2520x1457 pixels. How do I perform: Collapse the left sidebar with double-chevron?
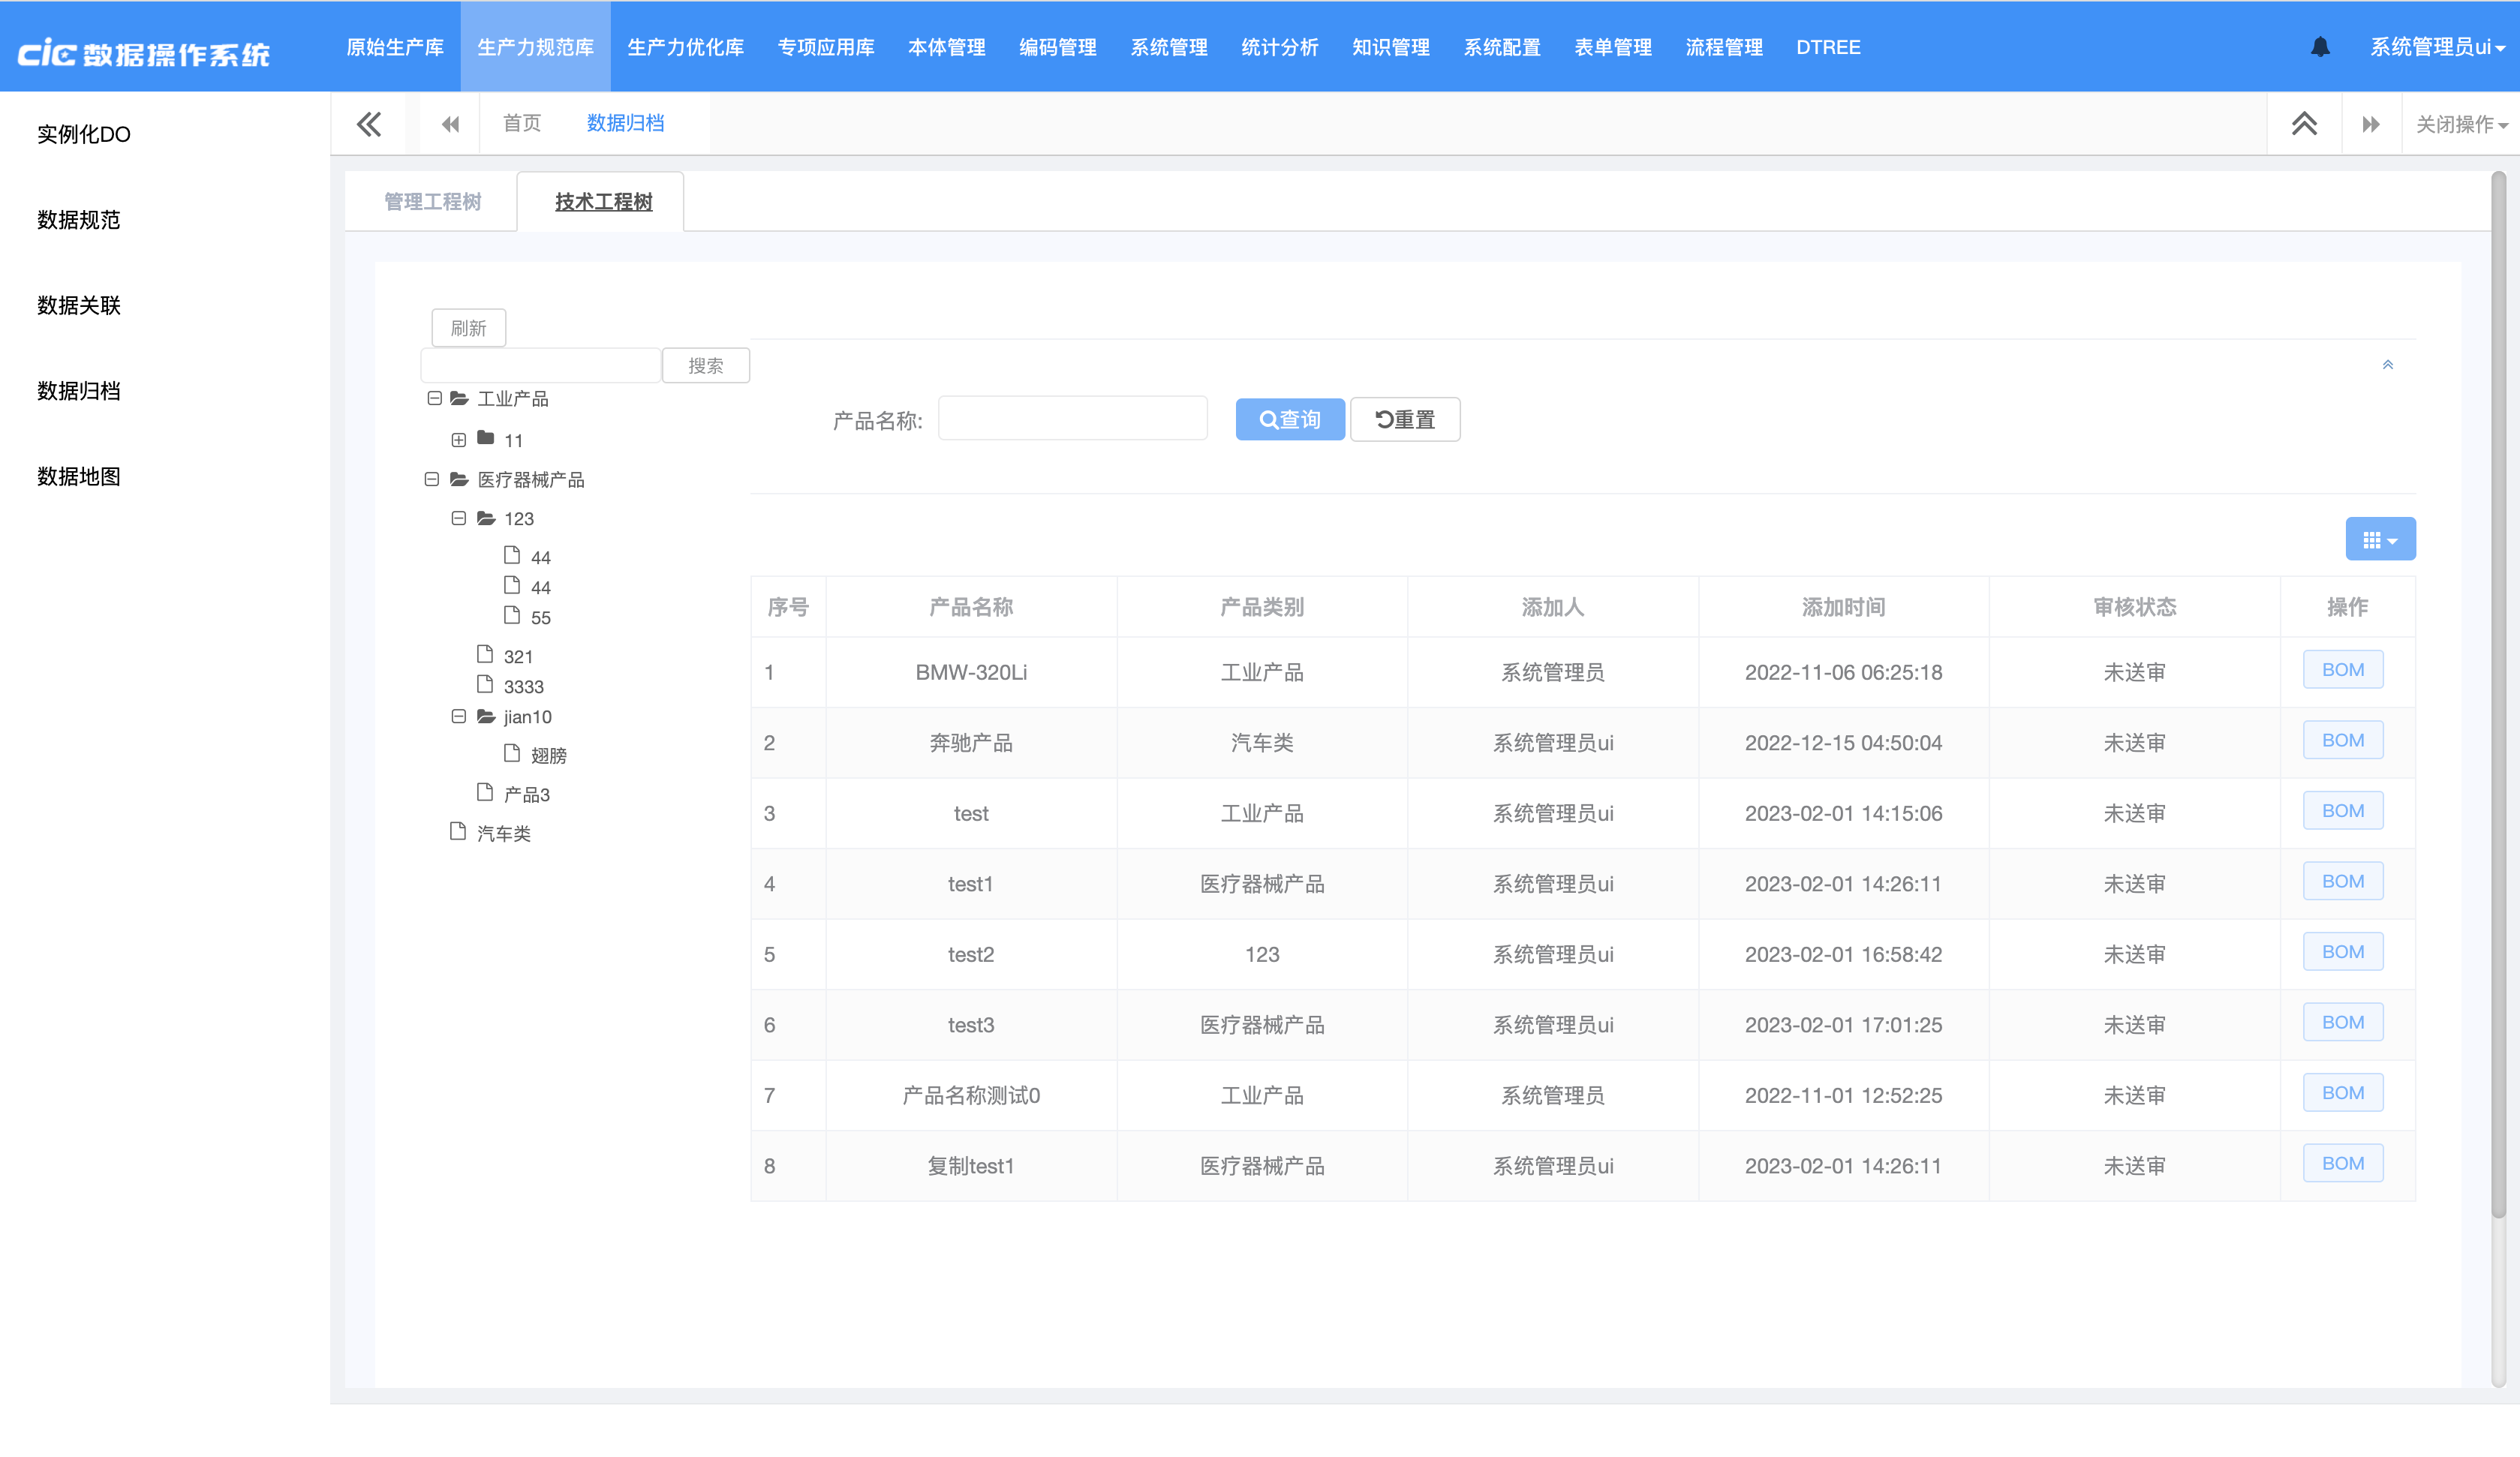pyautogui.click(x=368, y=124)
